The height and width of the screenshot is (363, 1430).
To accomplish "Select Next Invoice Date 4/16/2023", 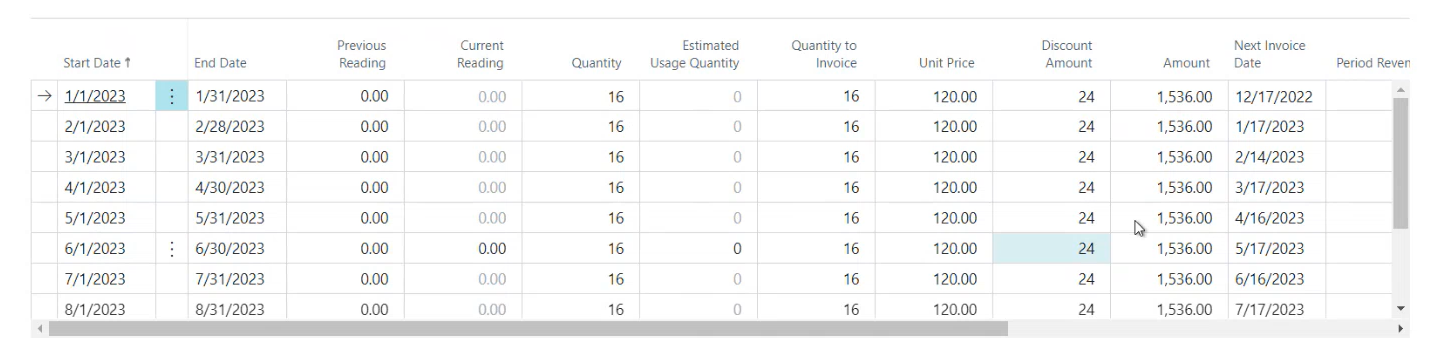I will point(1277,218).
